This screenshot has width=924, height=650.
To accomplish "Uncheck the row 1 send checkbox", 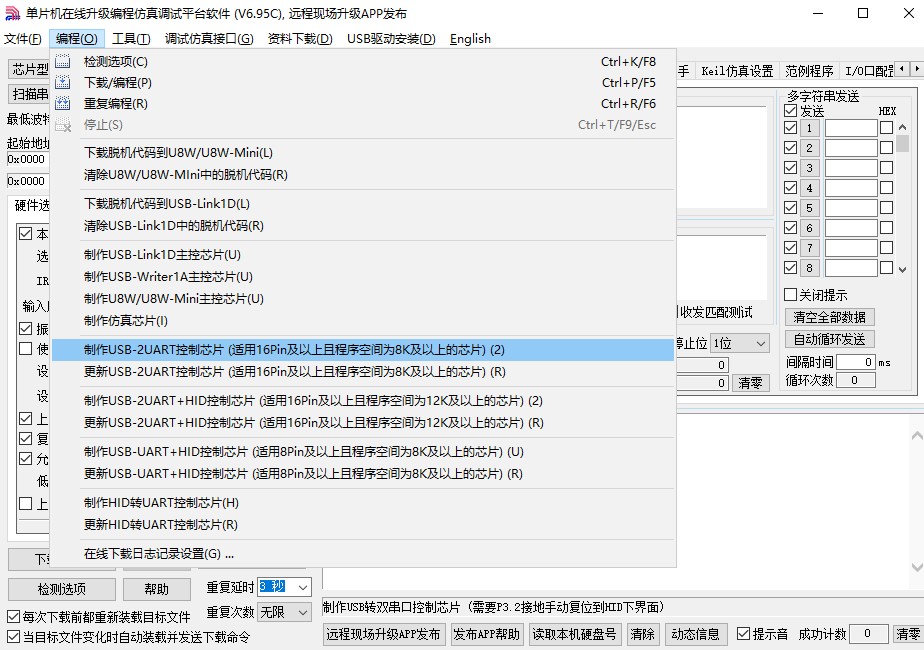I will click(791, 128).
